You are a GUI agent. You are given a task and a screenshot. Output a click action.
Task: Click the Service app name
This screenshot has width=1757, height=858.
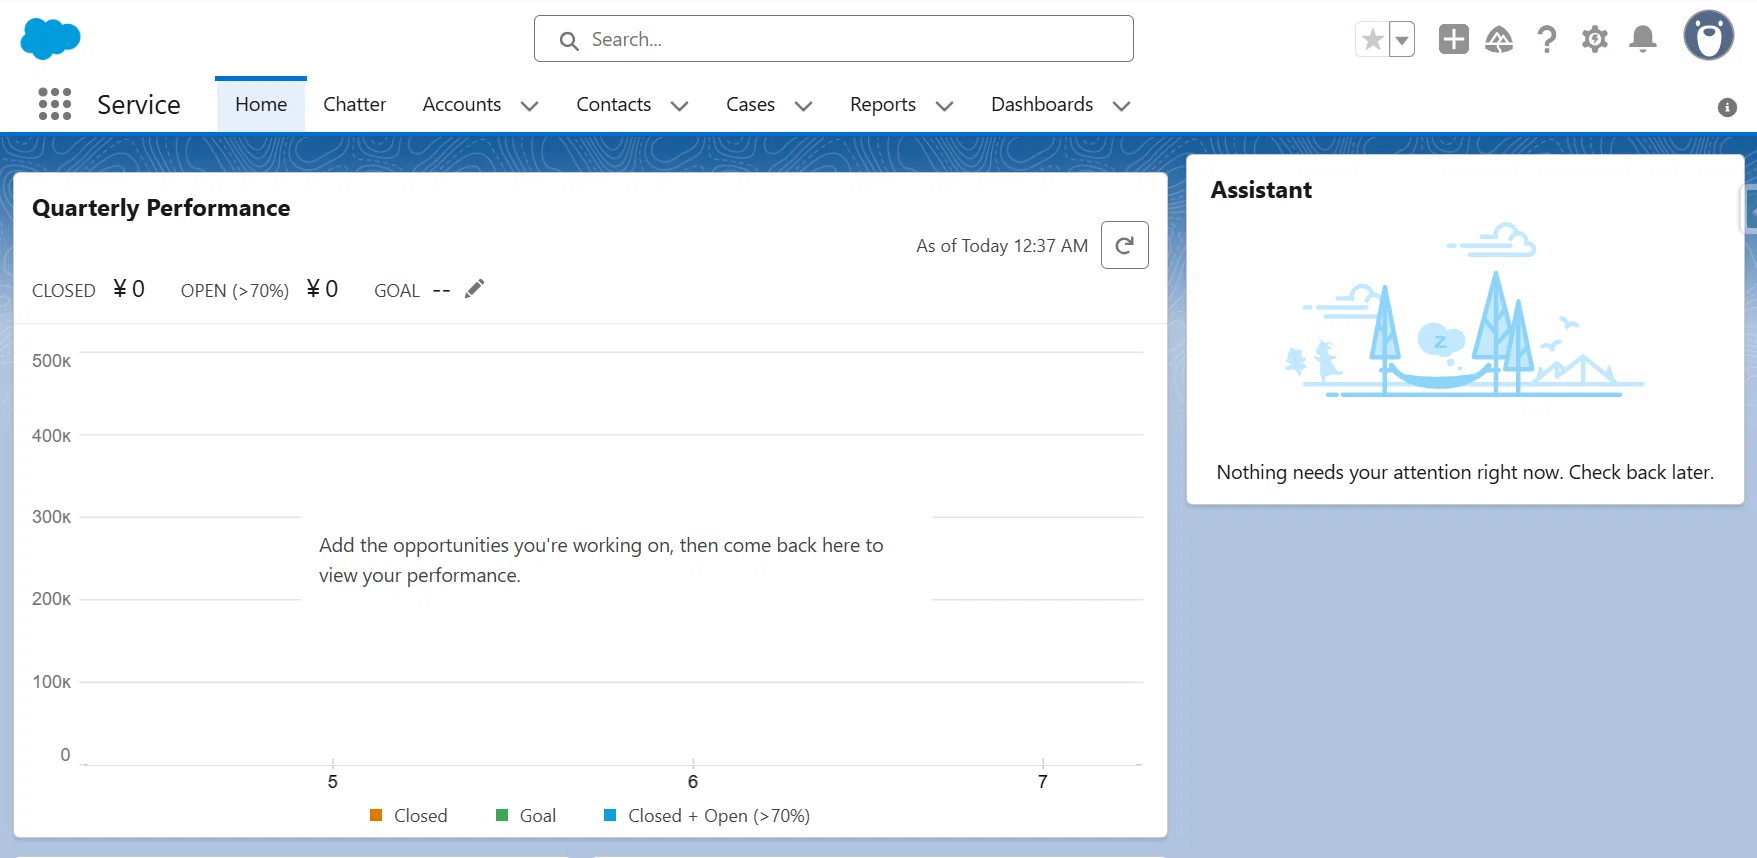click(x=139, y=104)
